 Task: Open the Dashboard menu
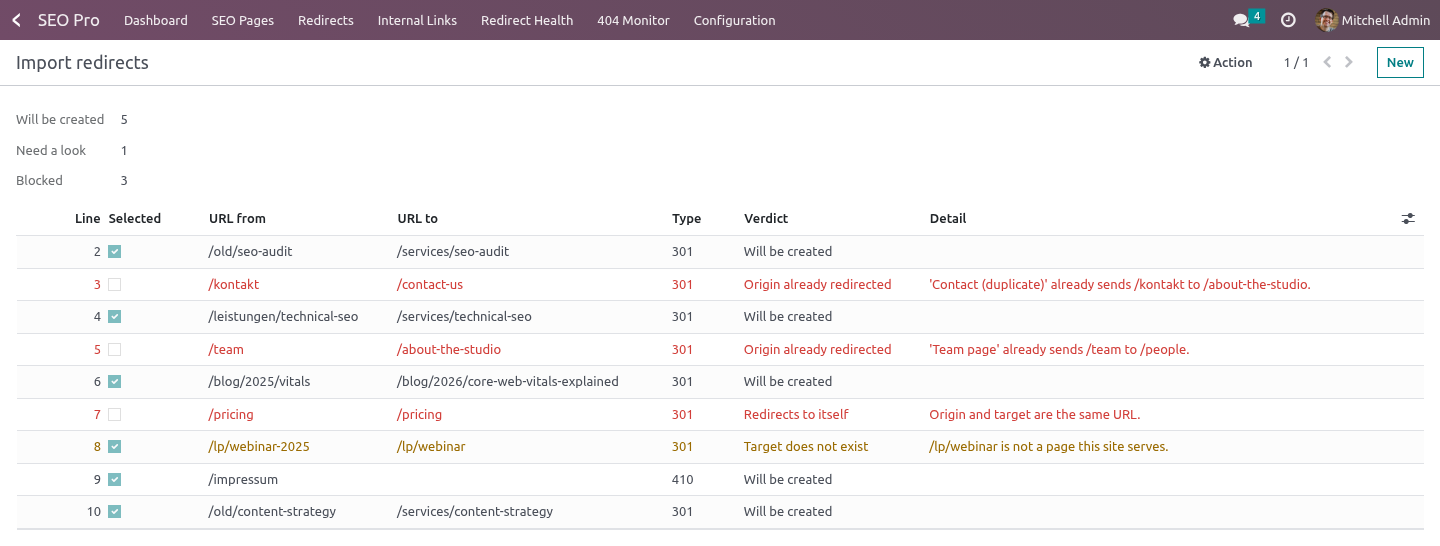pyautogui.click(x=156, y=20)
